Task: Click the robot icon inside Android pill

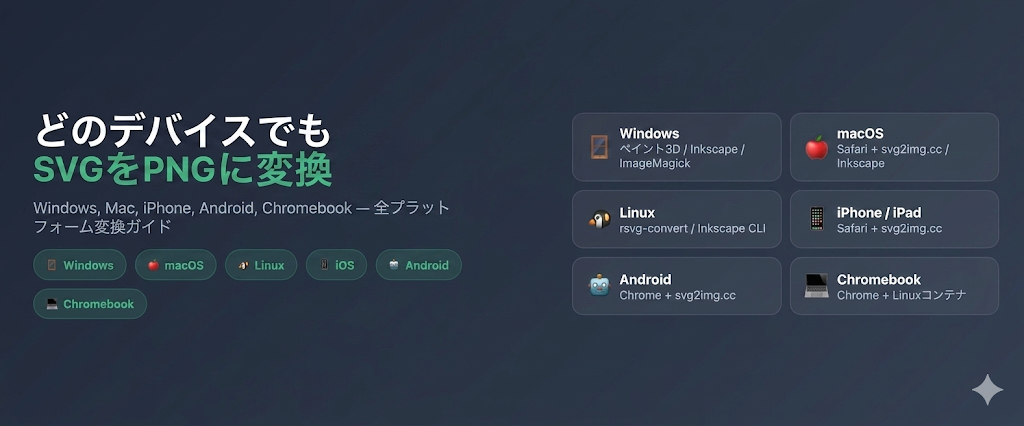Action: click(394, 265)
